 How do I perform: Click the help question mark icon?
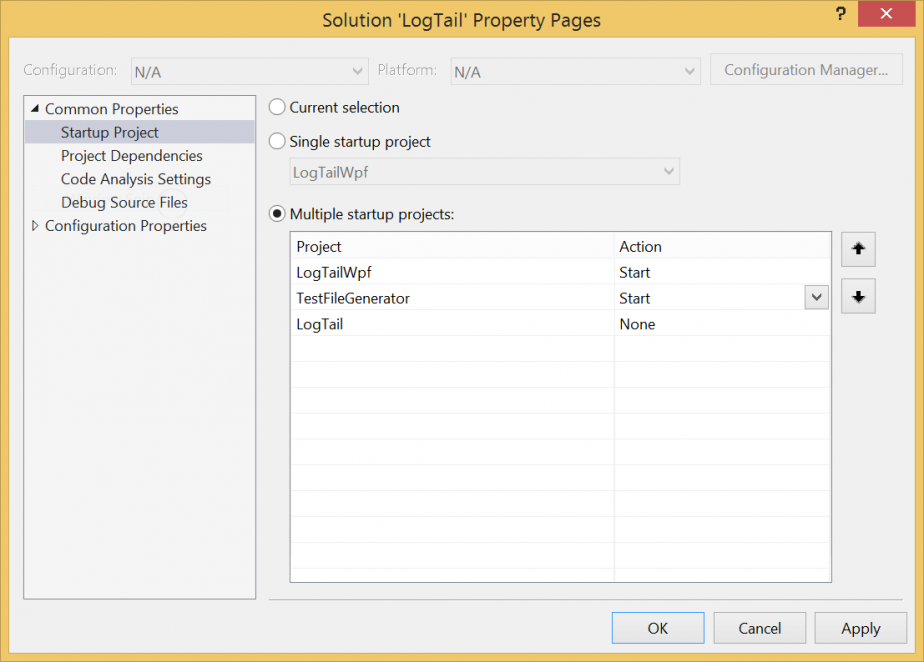(x=840, y=17)
